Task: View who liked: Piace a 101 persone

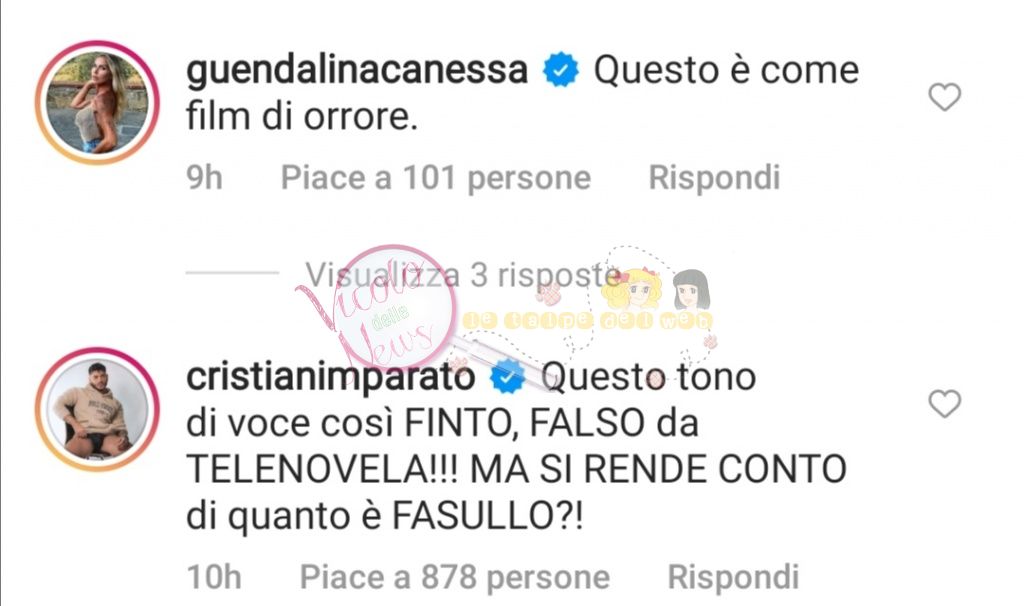Action: [436, 178]
